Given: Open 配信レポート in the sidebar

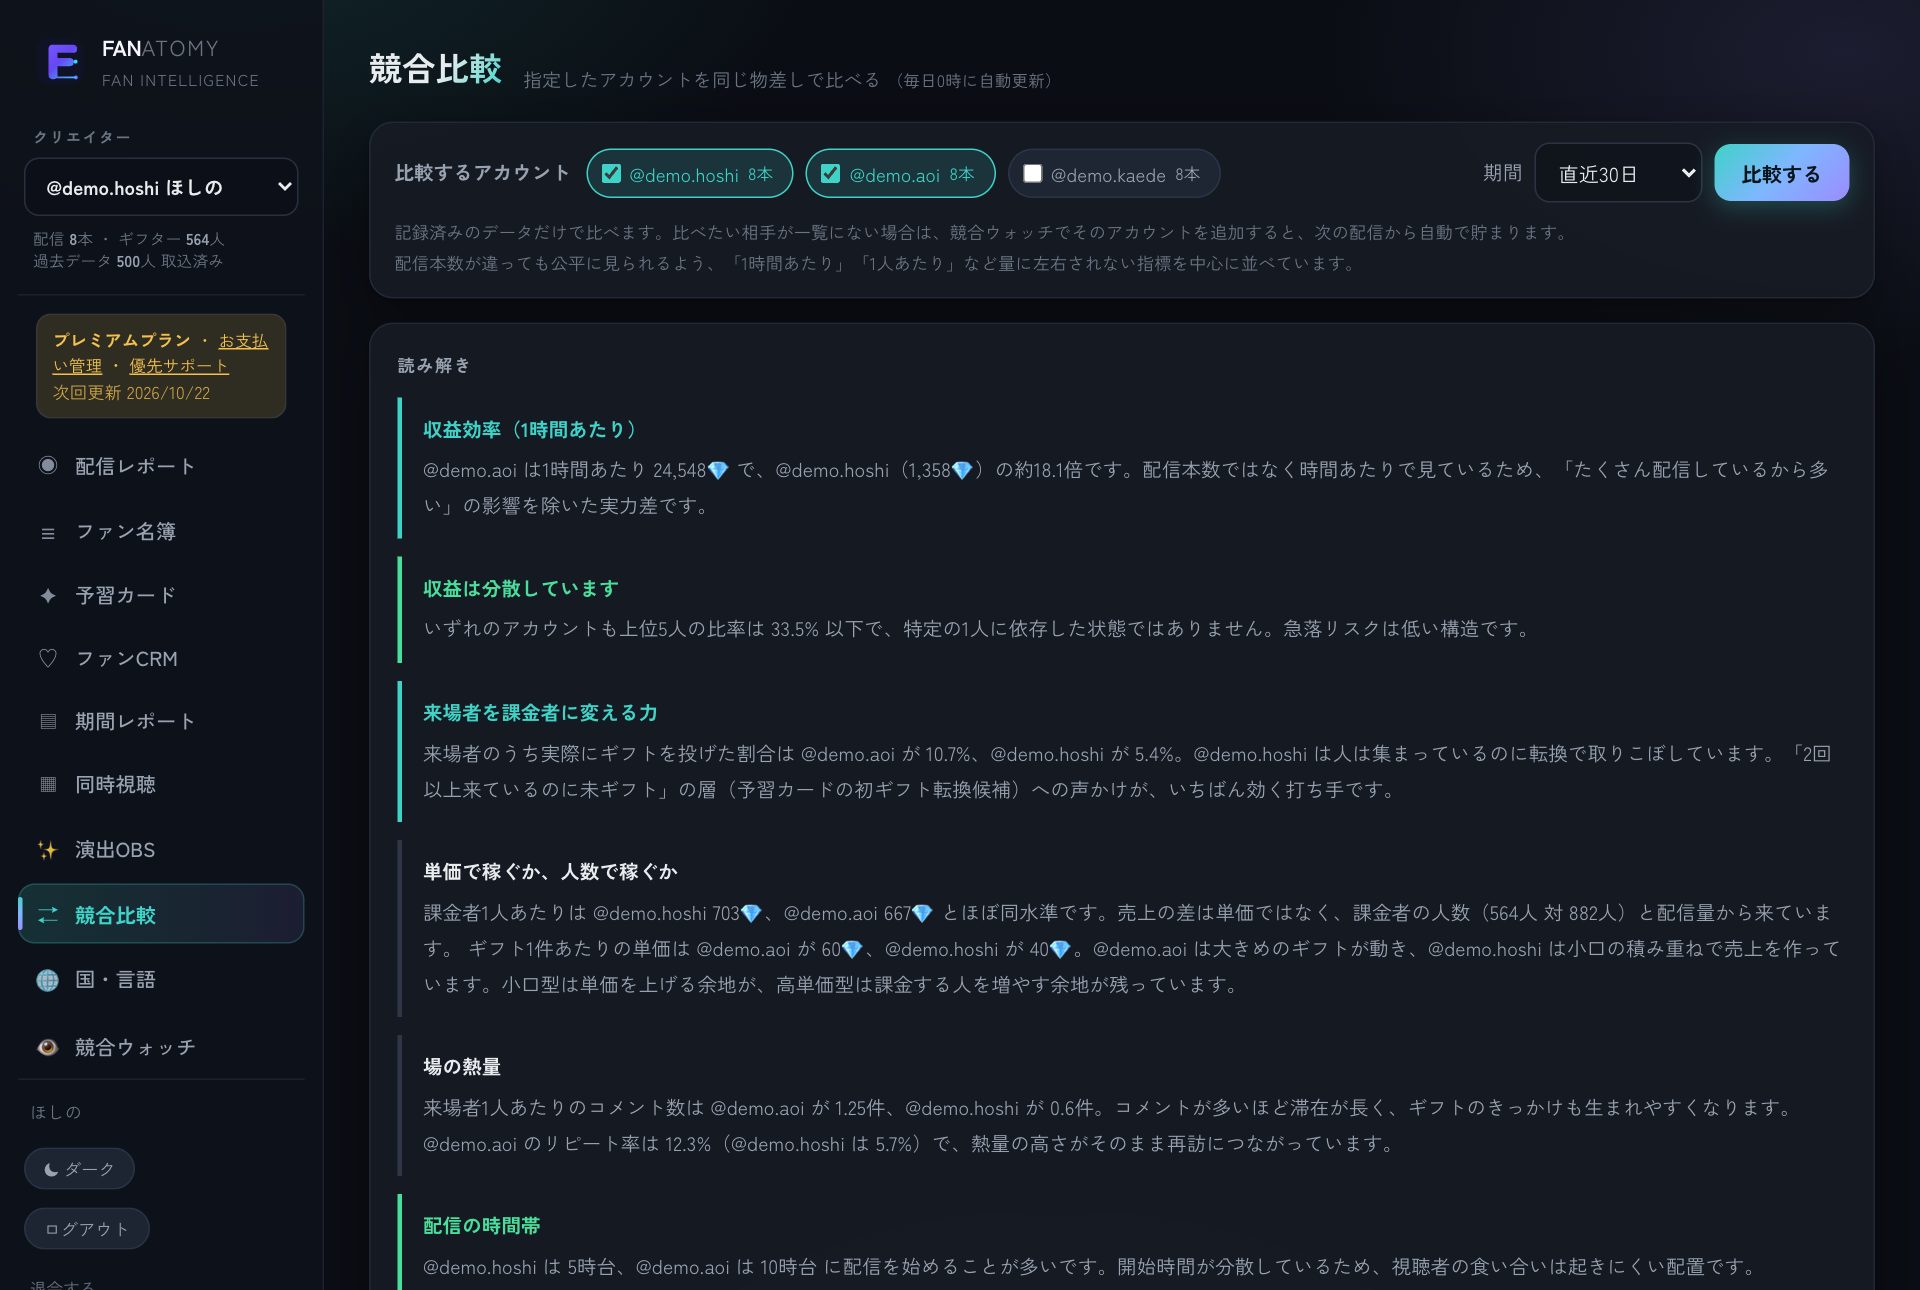Looking at the screenshot, I should tap(161, 466).
